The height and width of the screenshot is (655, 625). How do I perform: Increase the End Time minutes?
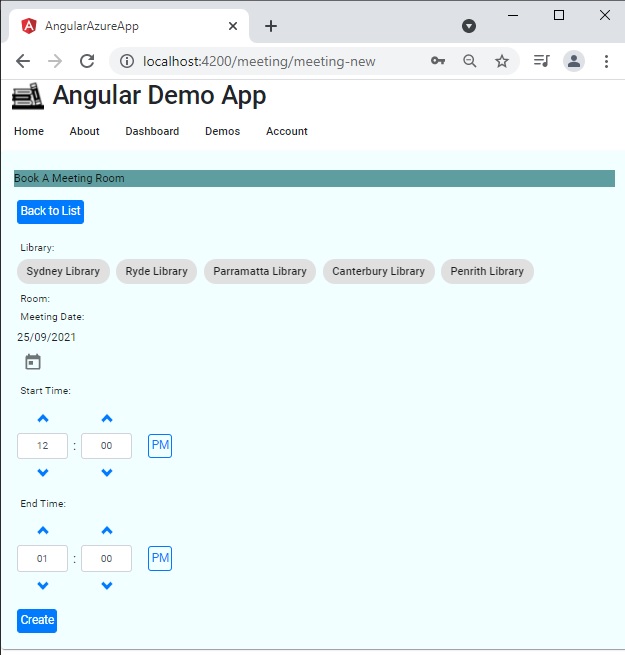[x=107, y=531]
